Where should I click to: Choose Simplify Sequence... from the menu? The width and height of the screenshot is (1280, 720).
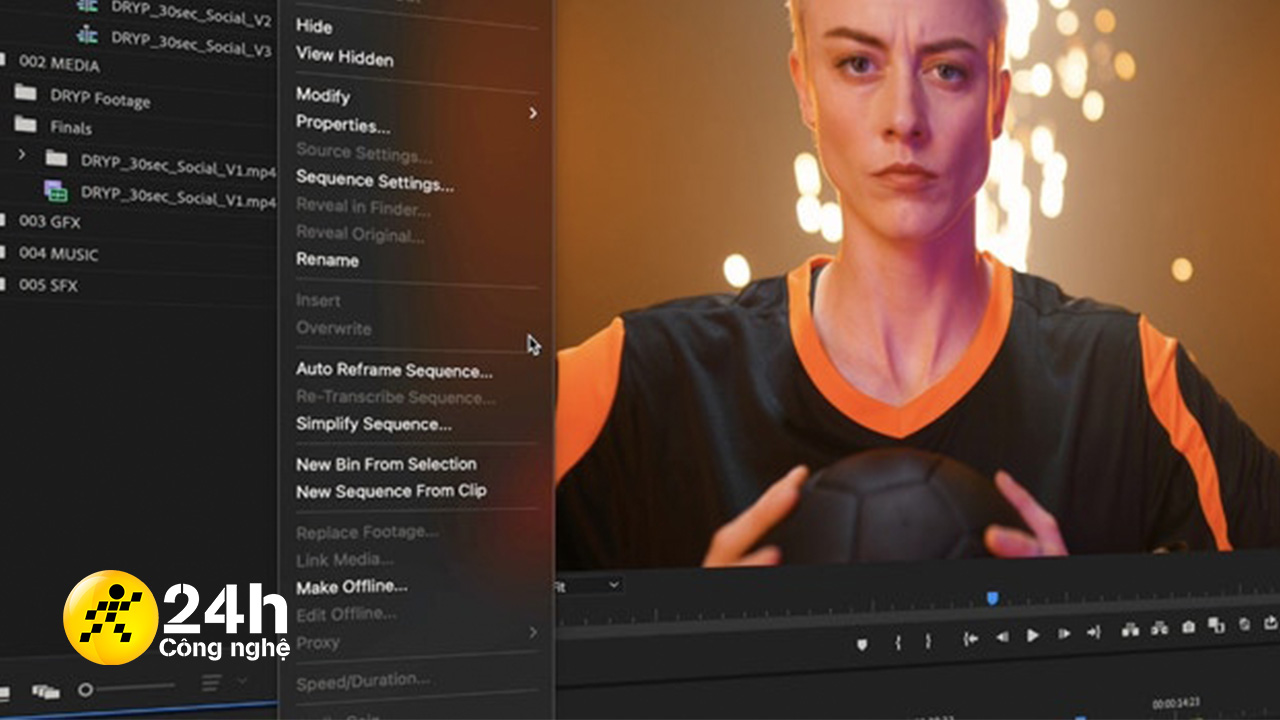click(374, 424)
